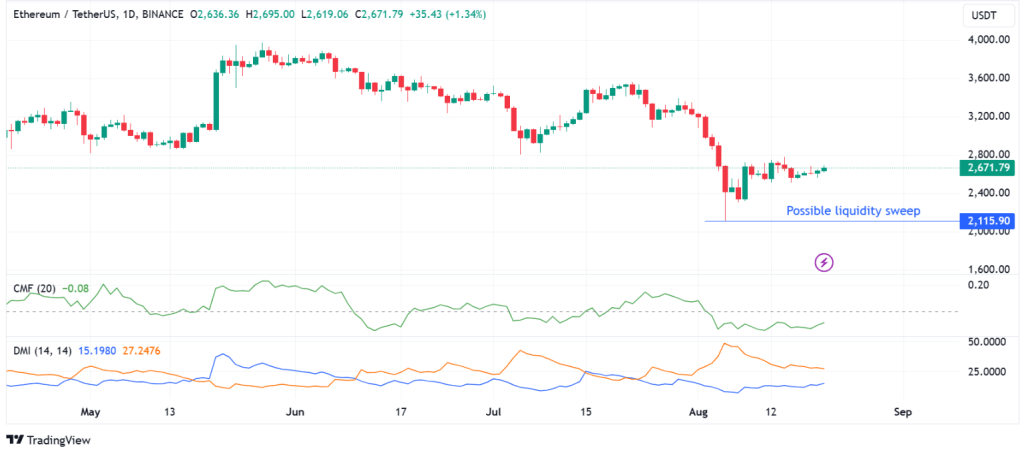This screenshot has height=451, width=1024.
Task: Click the Aug label on time axis
Action: 700,412
